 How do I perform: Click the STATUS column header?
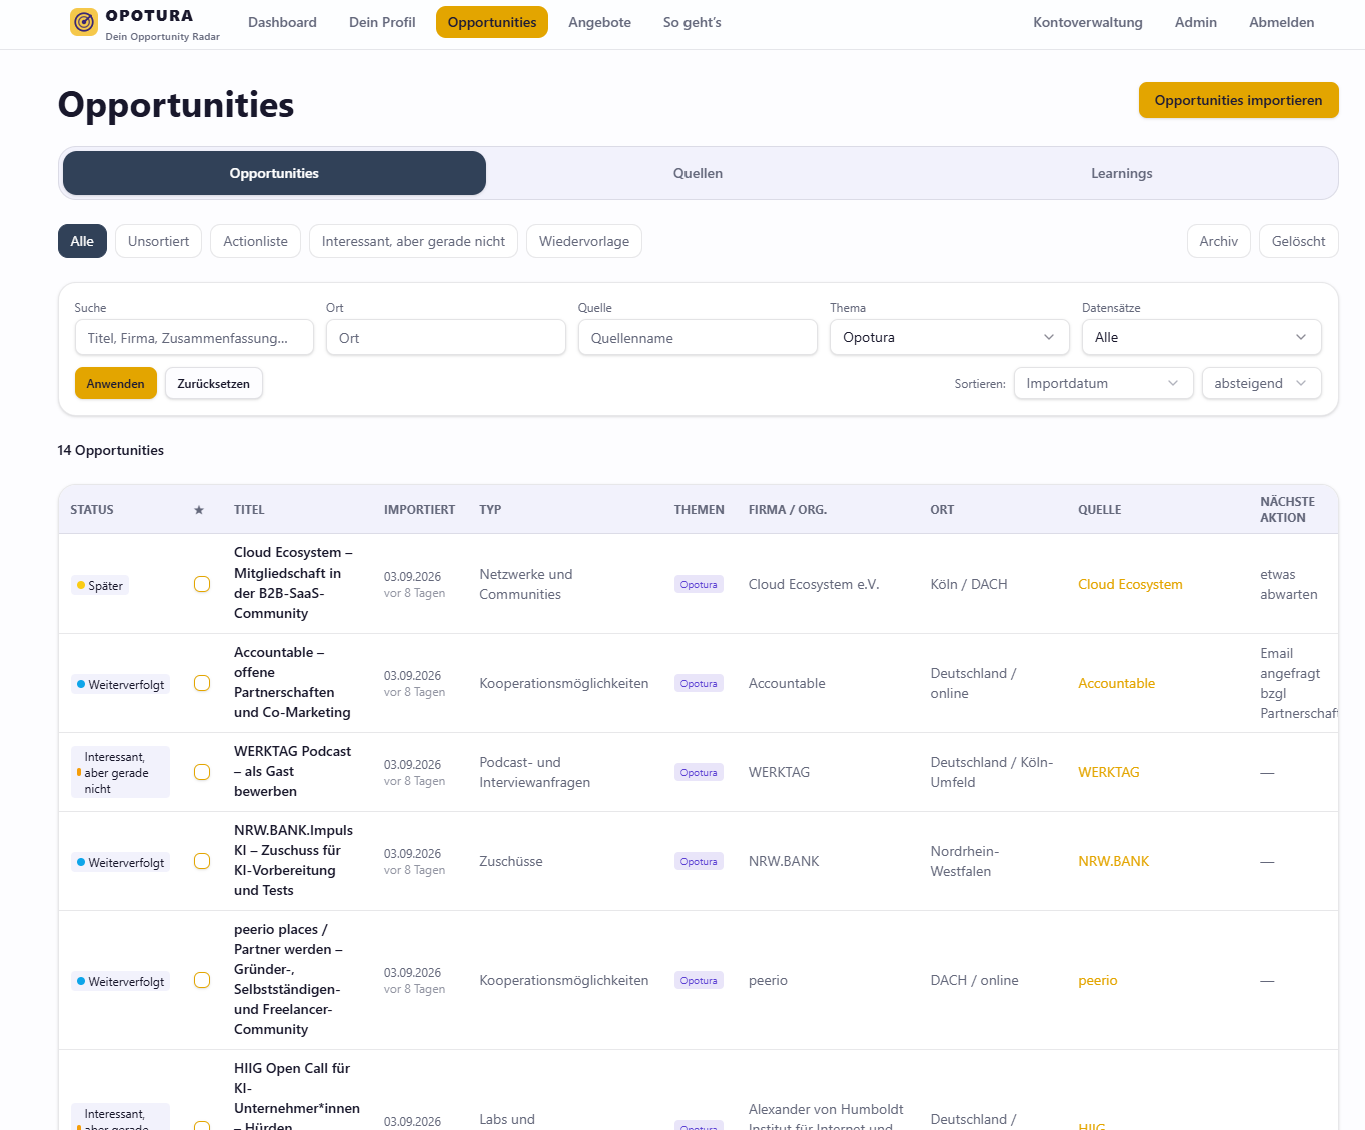click(x=92, y=510)
